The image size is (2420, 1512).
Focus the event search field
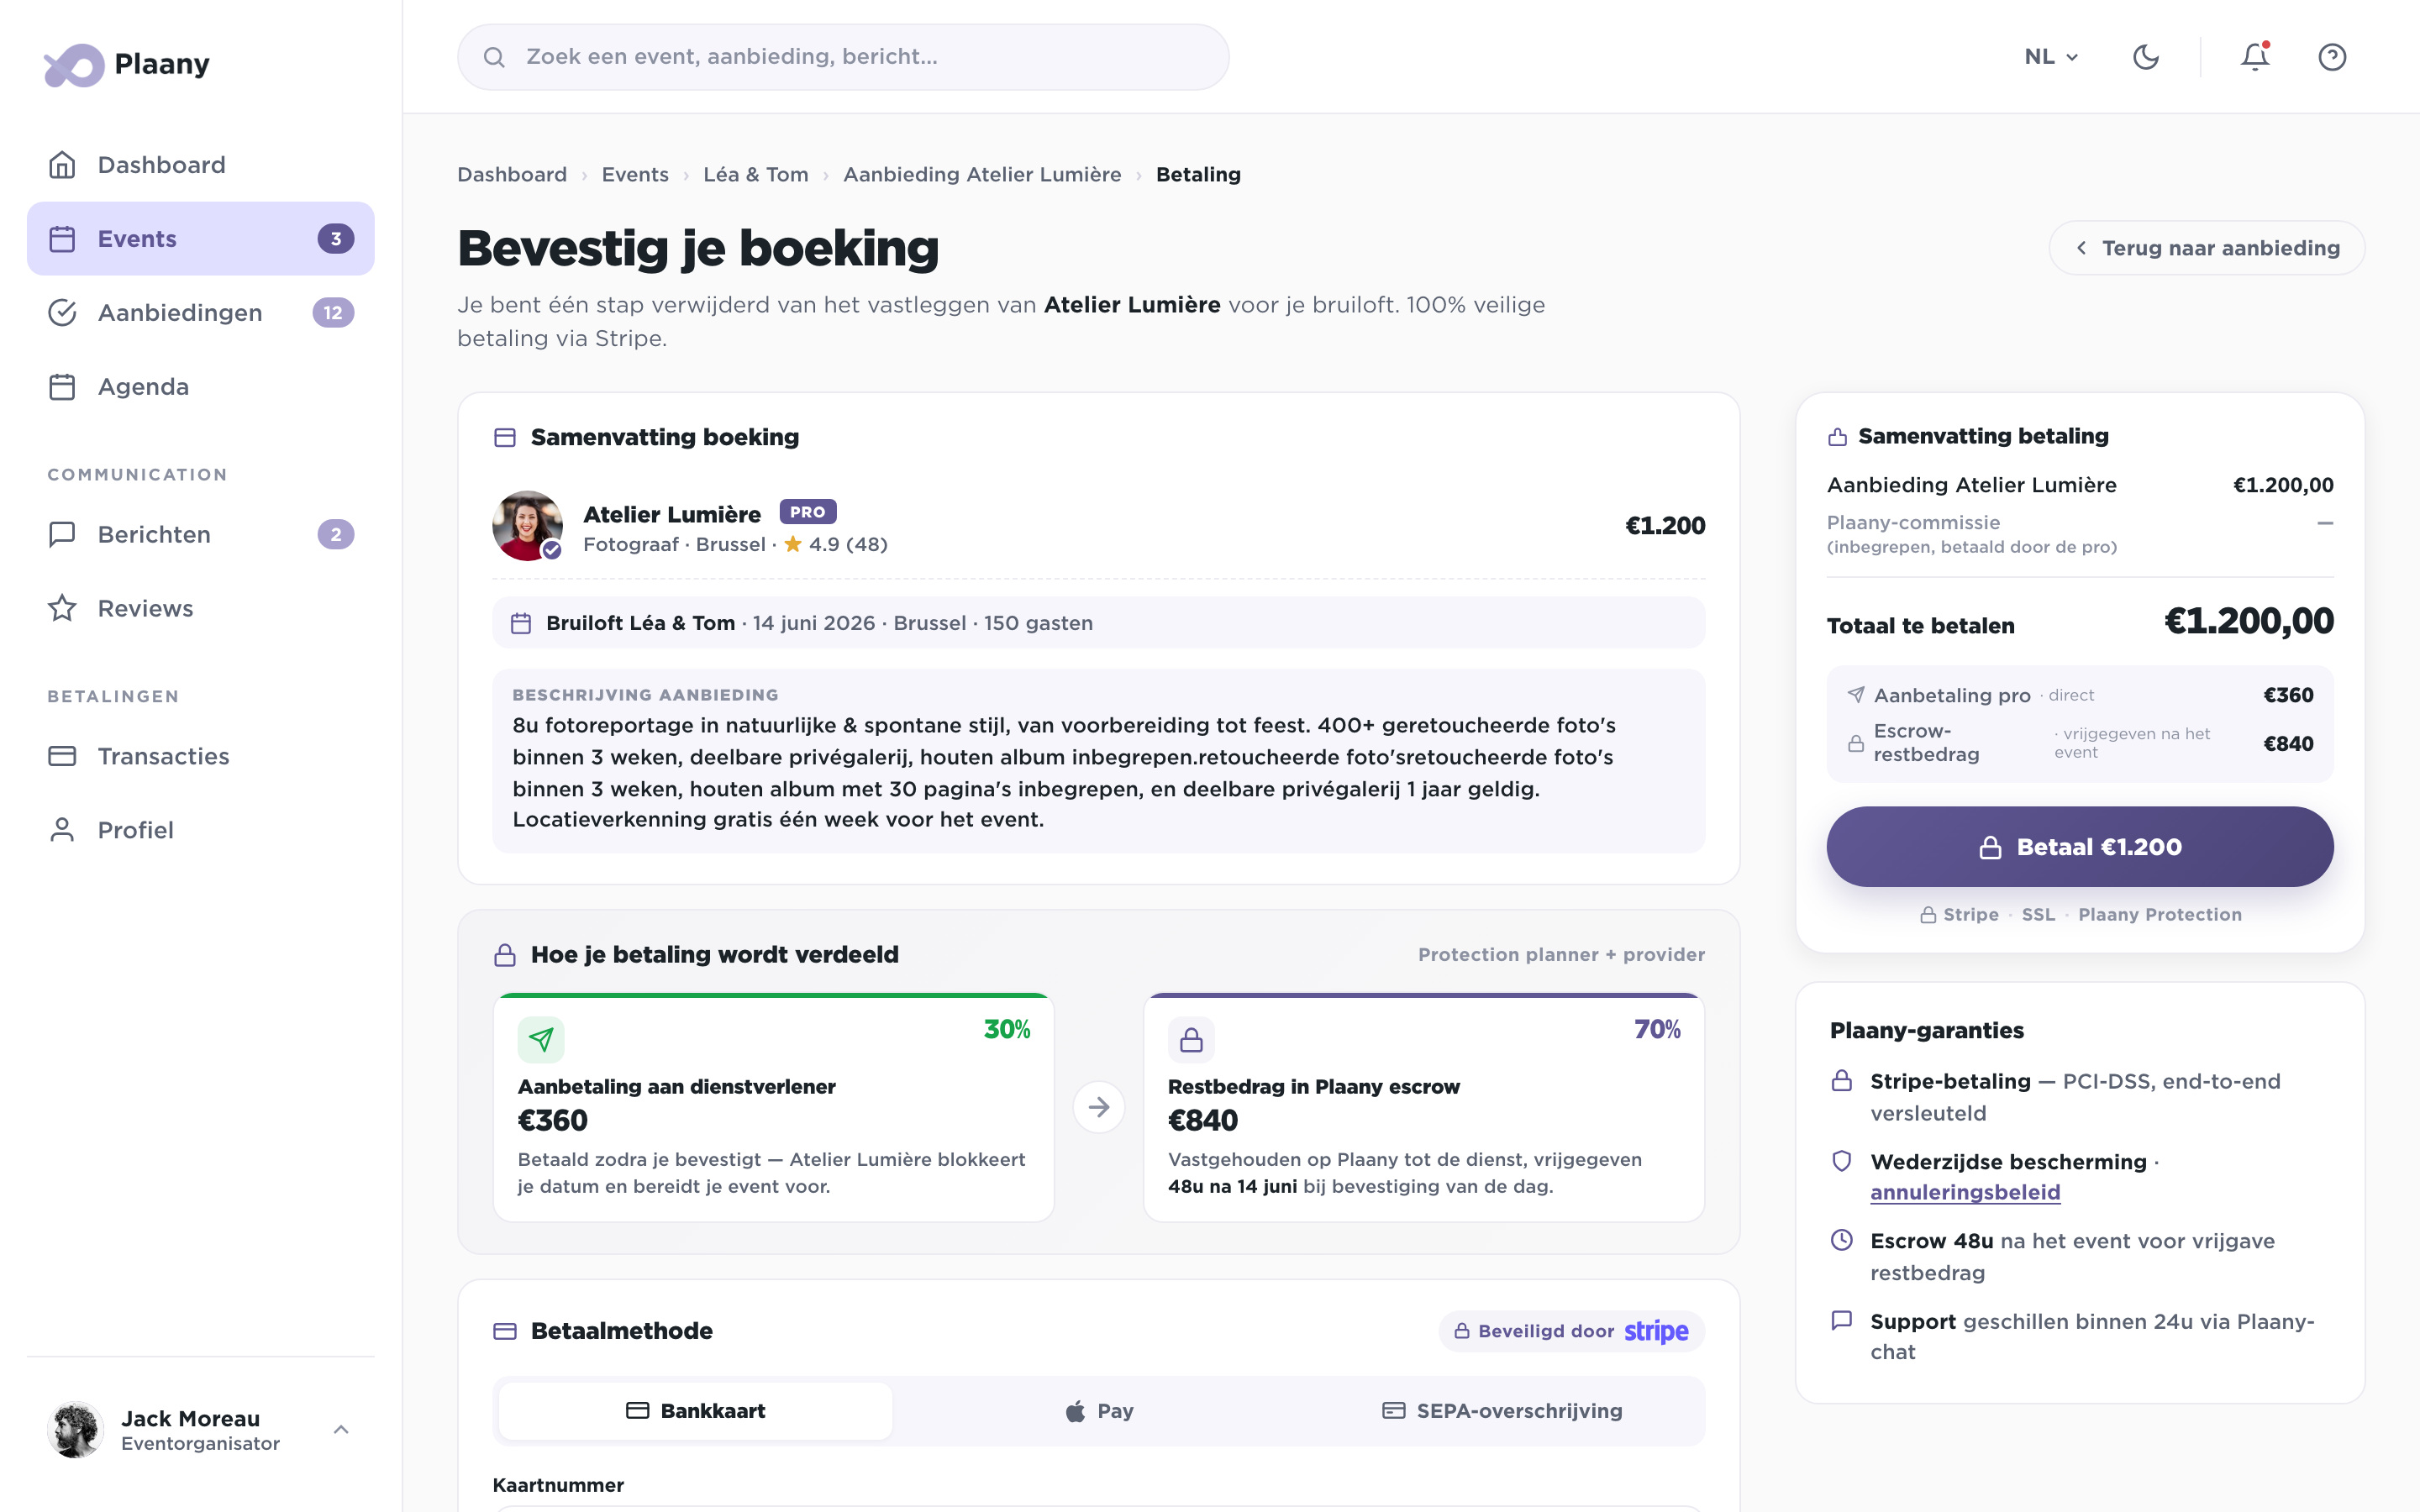point(843,57)
